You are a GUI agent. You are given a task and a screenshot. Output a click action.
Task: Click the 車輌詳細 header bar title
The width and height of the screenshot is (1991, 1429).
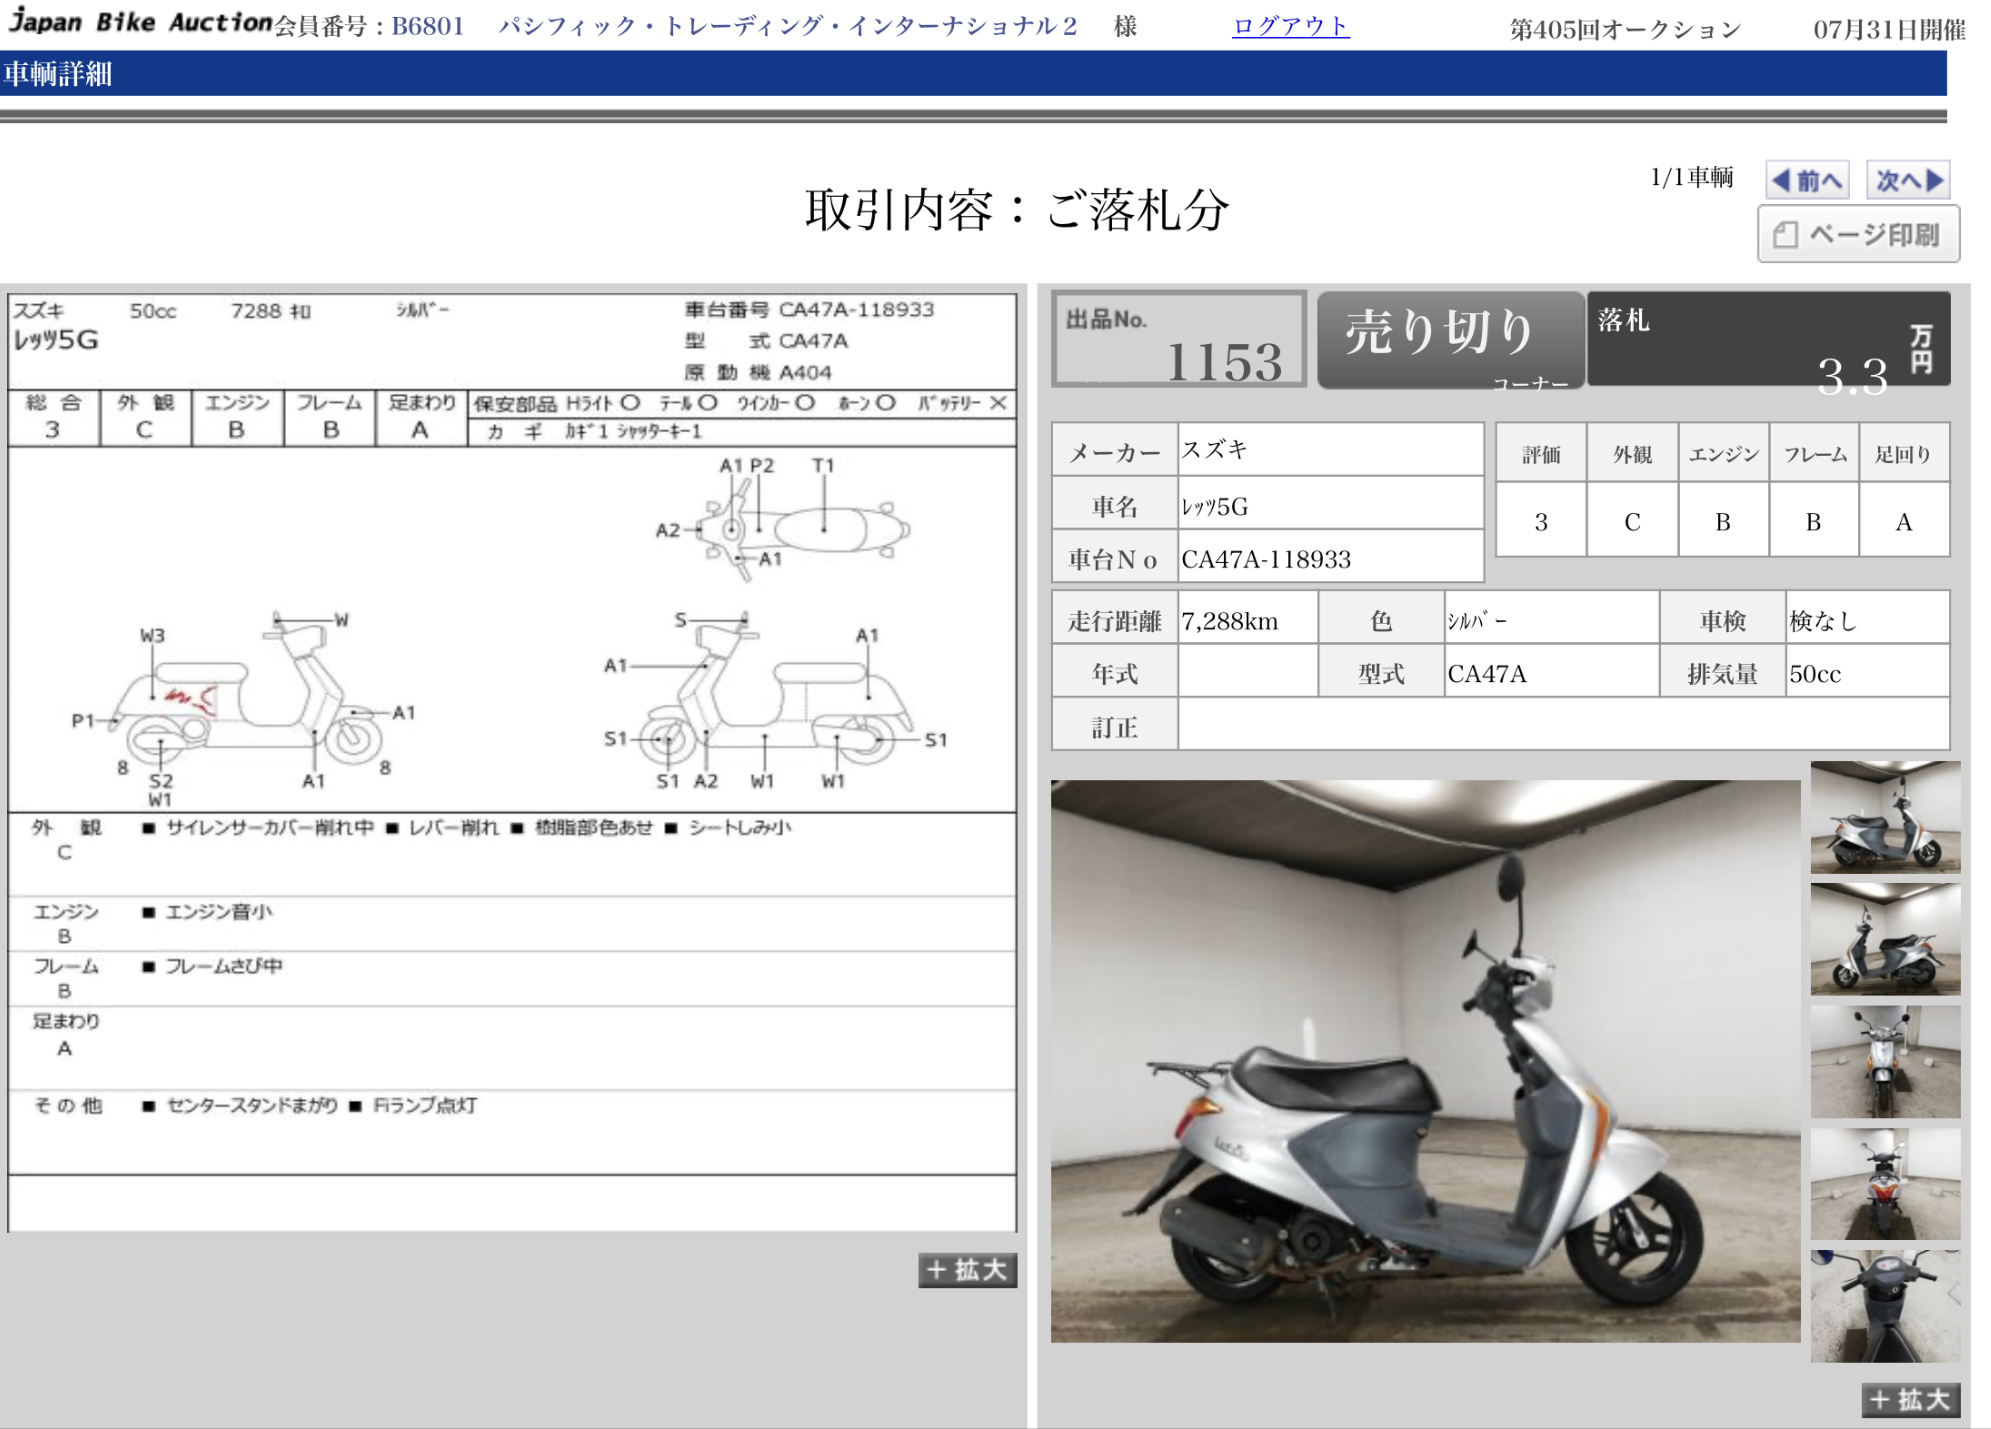click(58, 74)
